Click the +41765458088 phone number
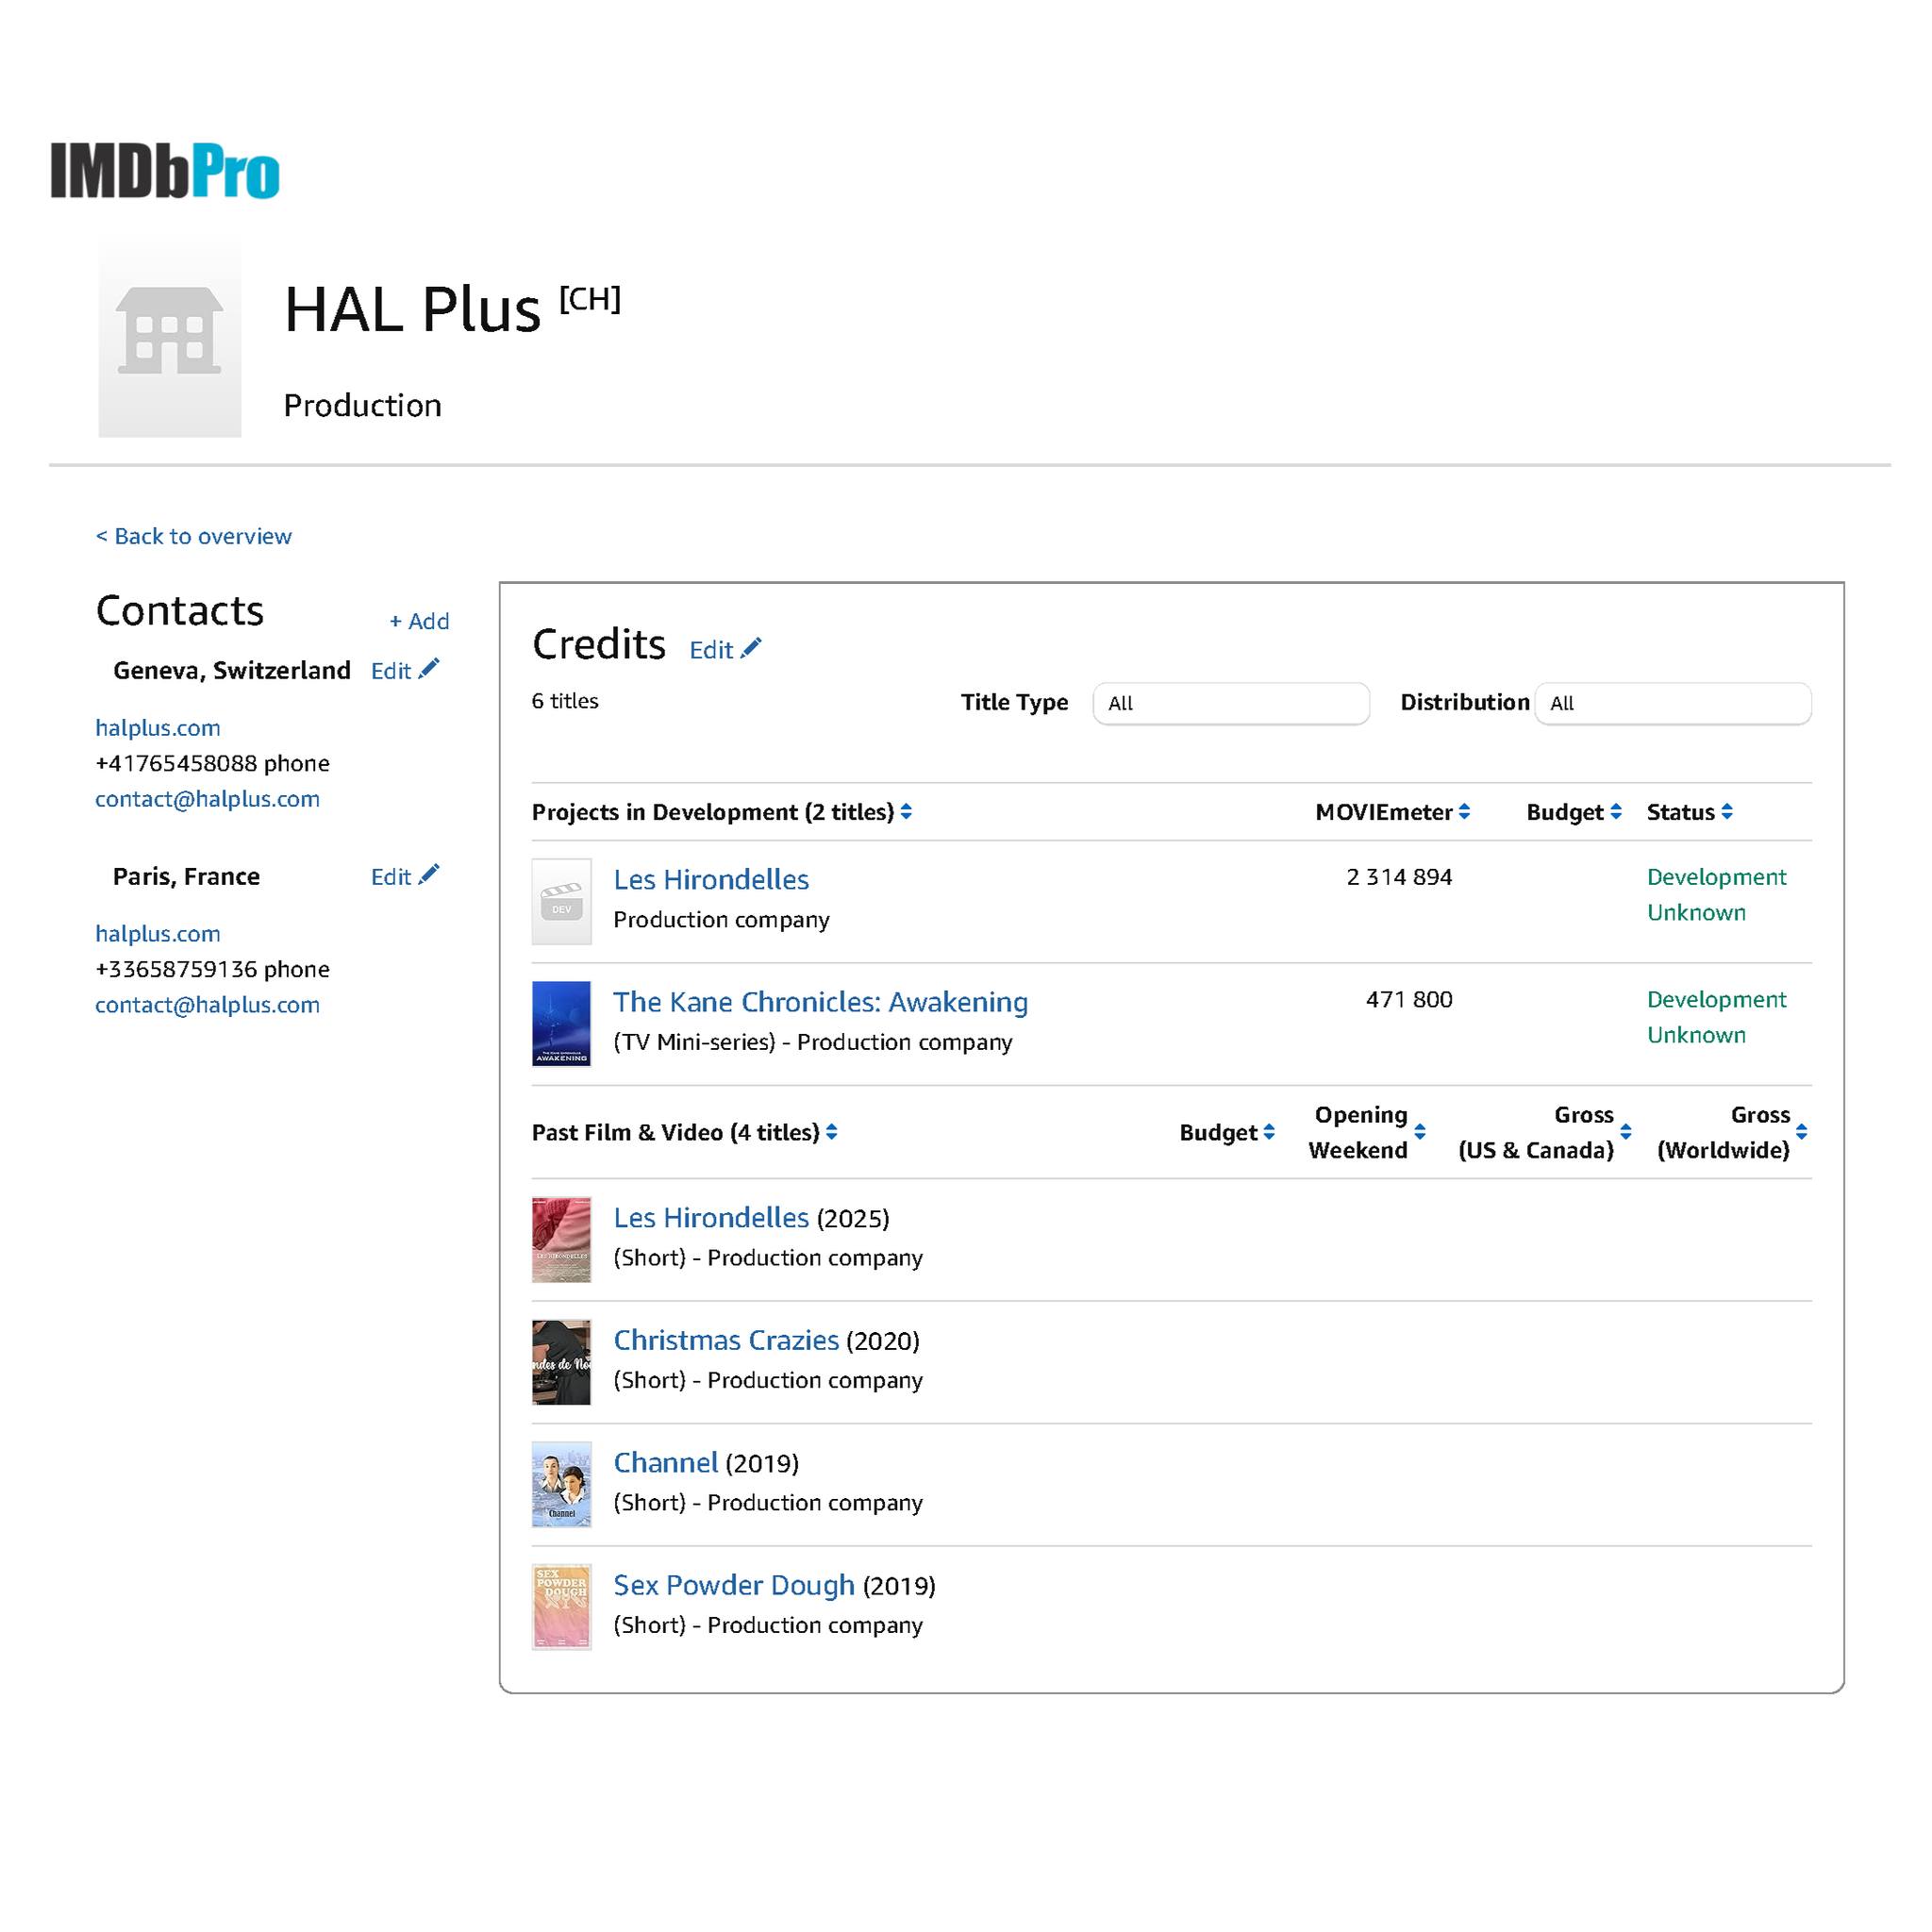The height and width of the screenshot is (1932, 1932). point(177,763)
